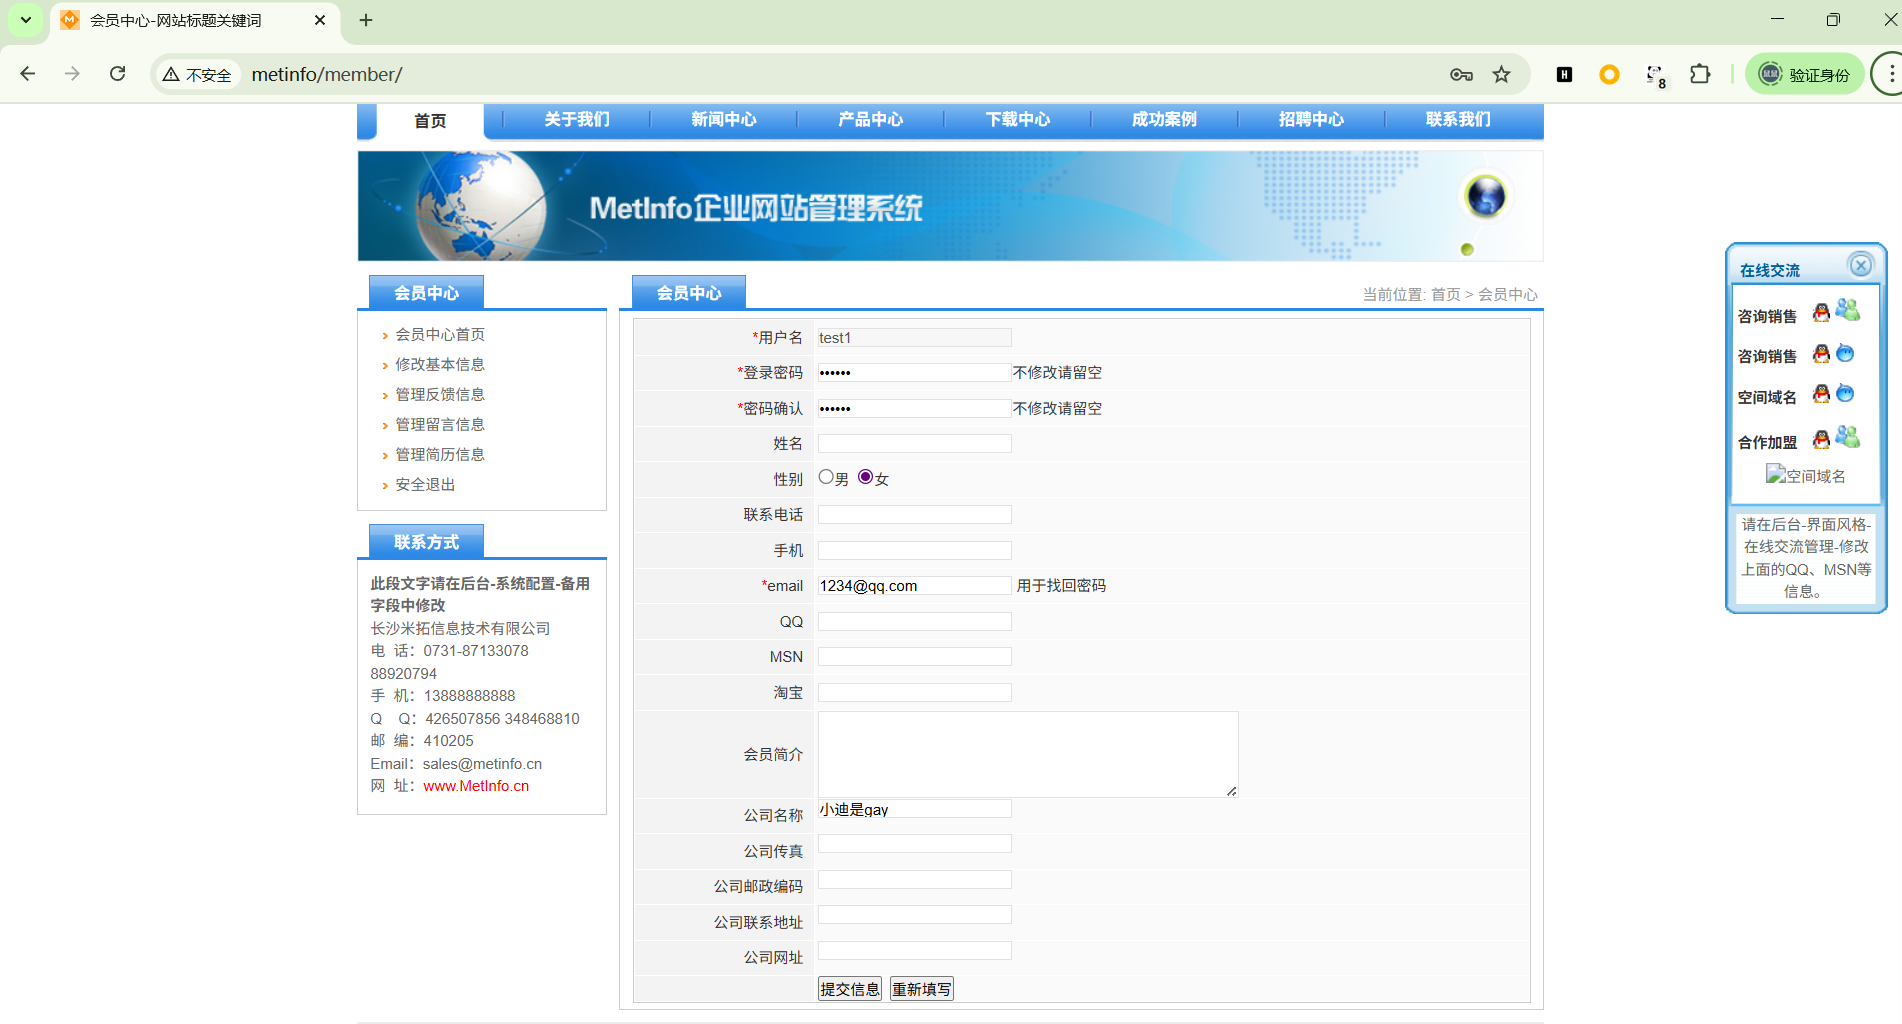
Task: Bookmark this page with the star icon
Action: pyautogui.click(x=1501, y=74)
